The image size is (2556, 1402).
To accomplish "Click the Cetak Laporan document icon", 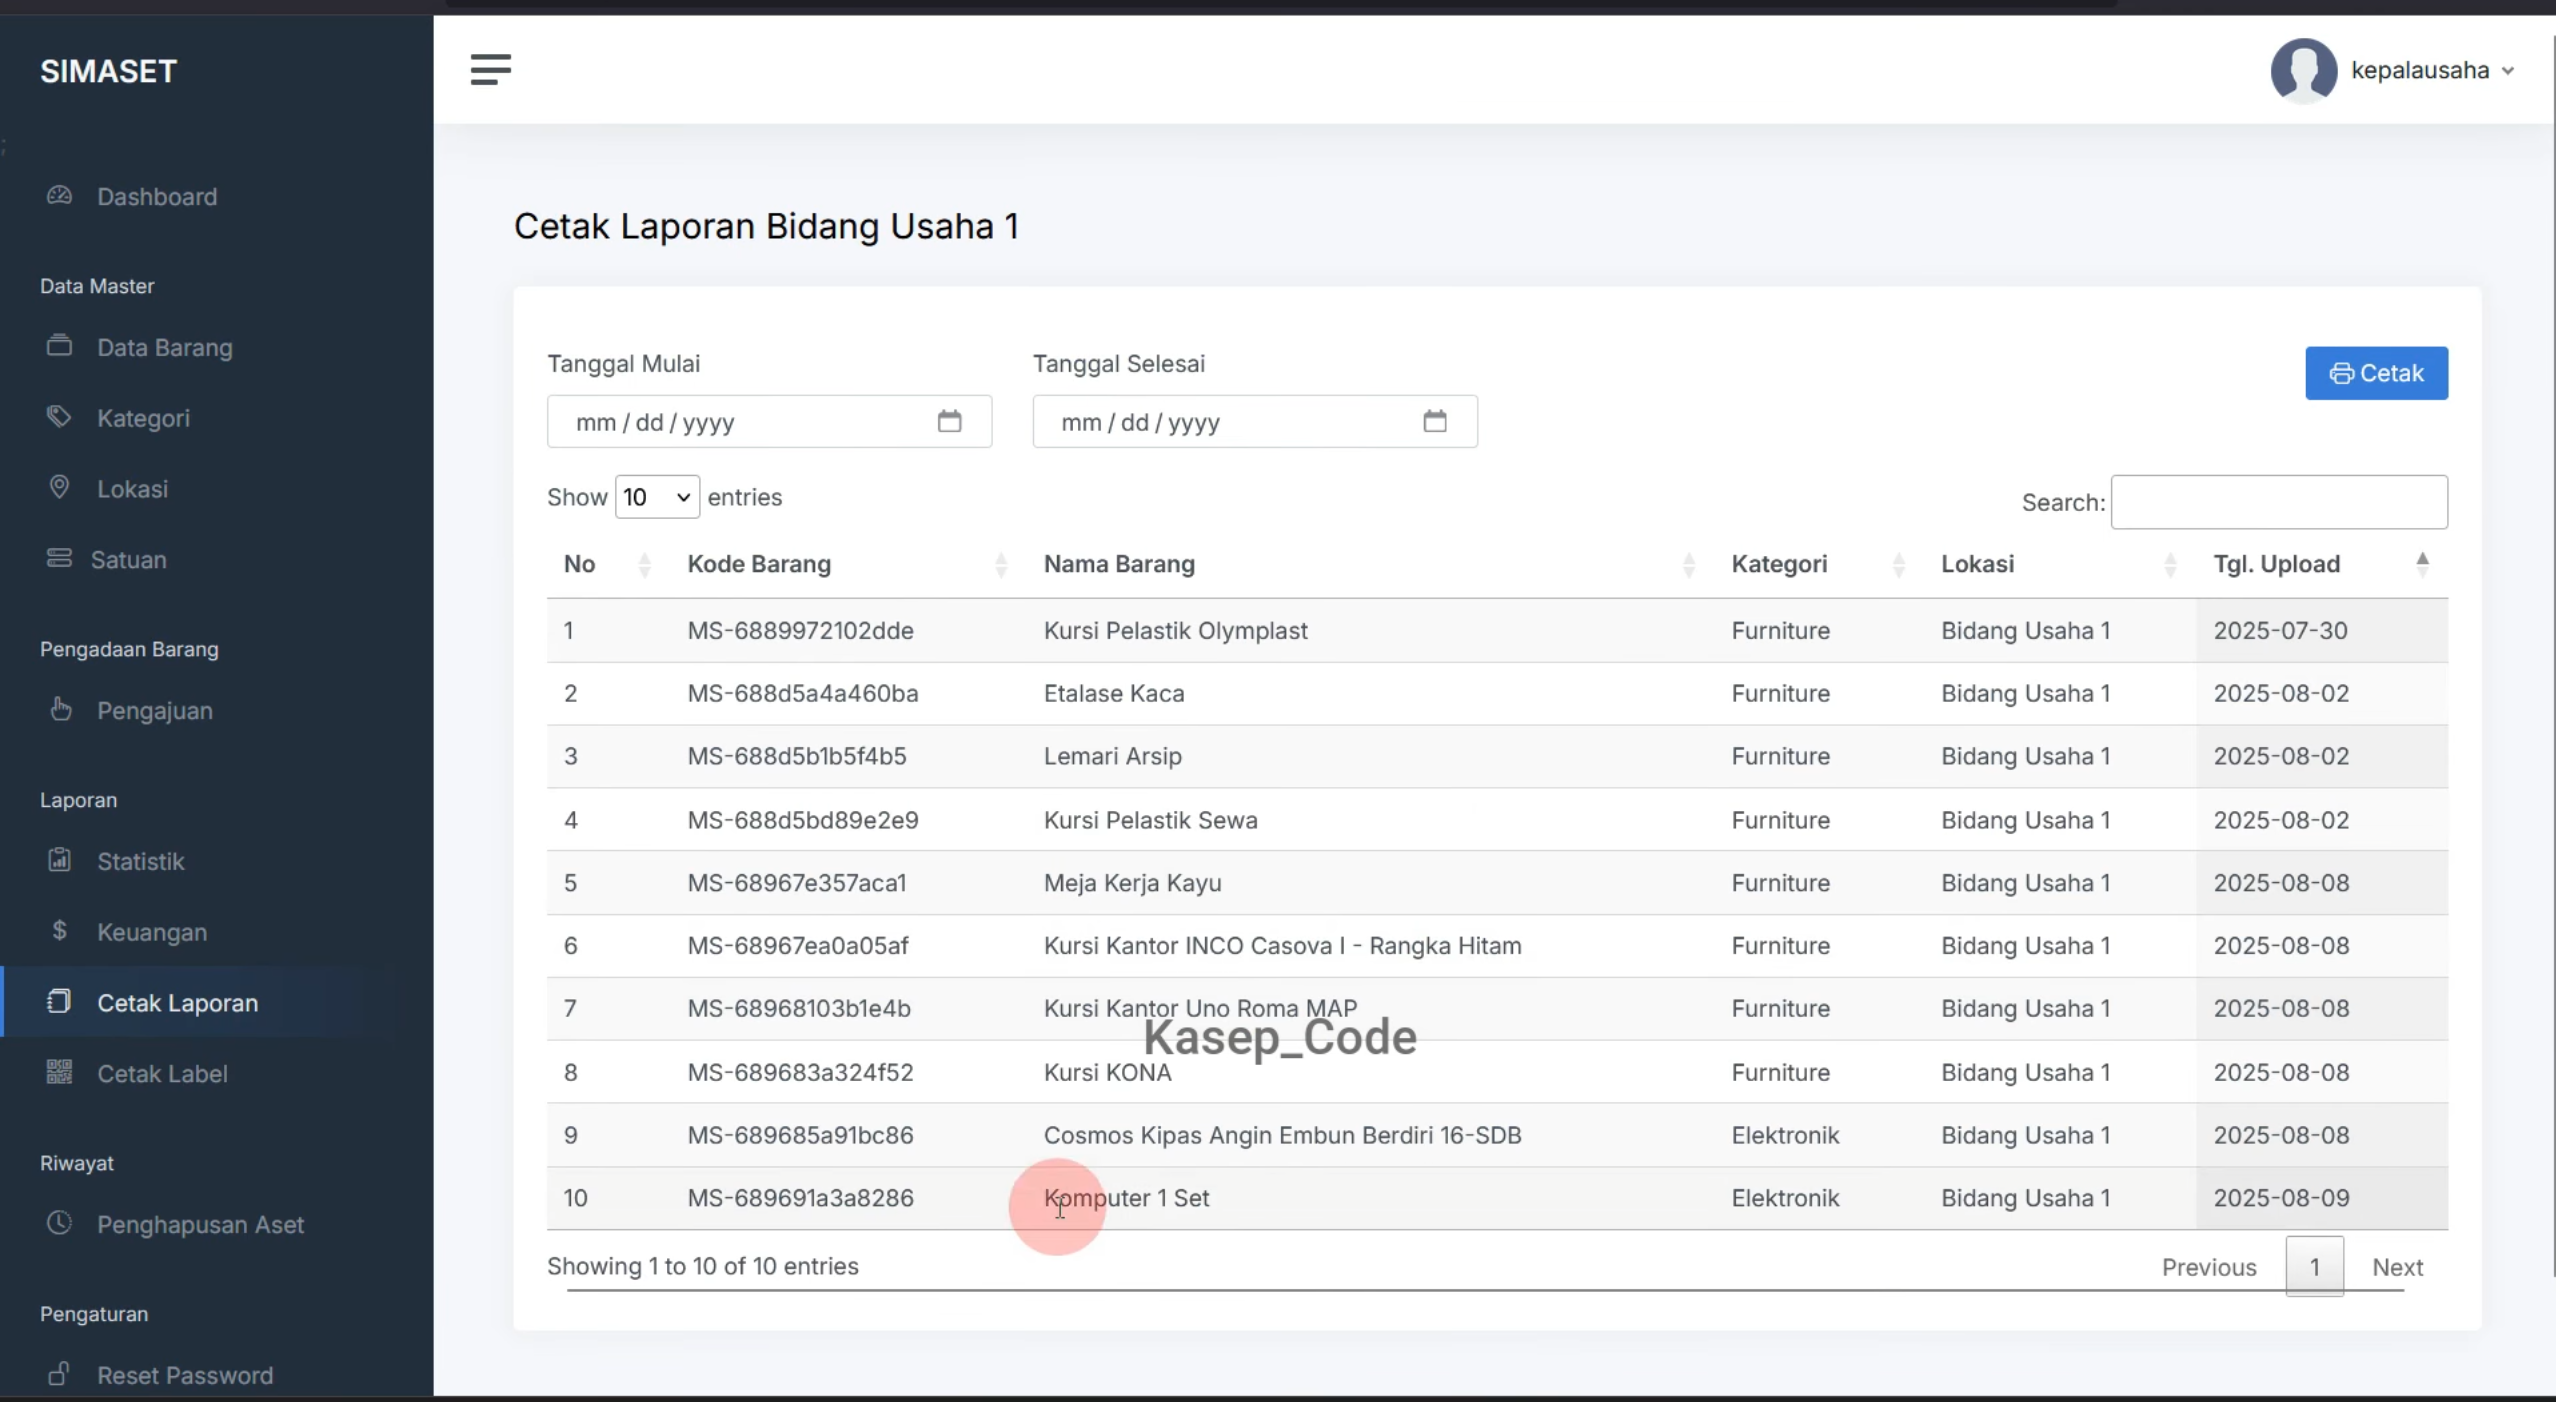I will point(59,1001).
